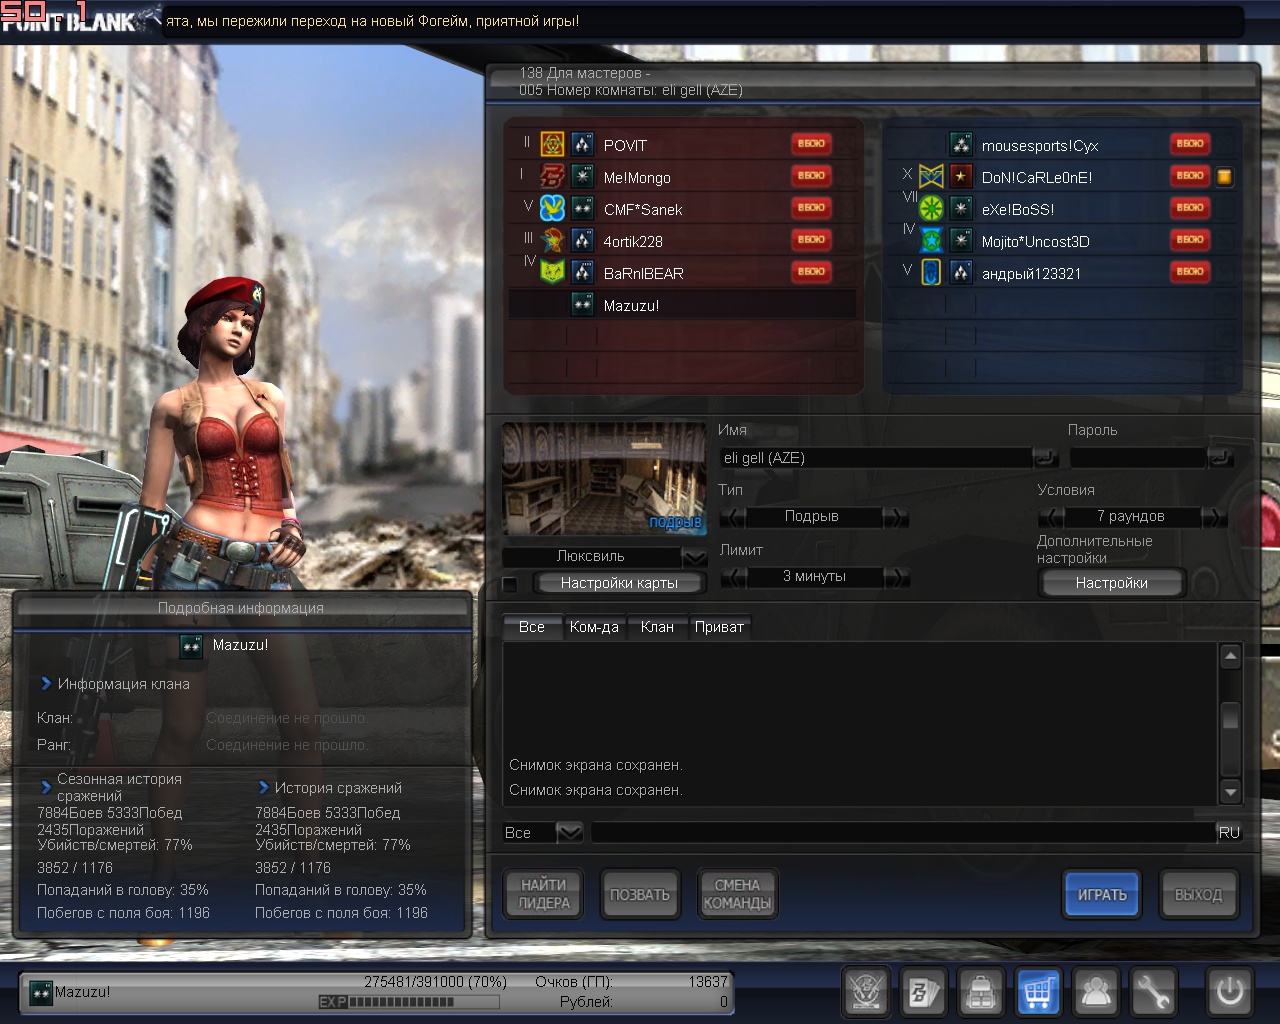Click the chat scrollbar down arrow

[x=1231, y=792]
